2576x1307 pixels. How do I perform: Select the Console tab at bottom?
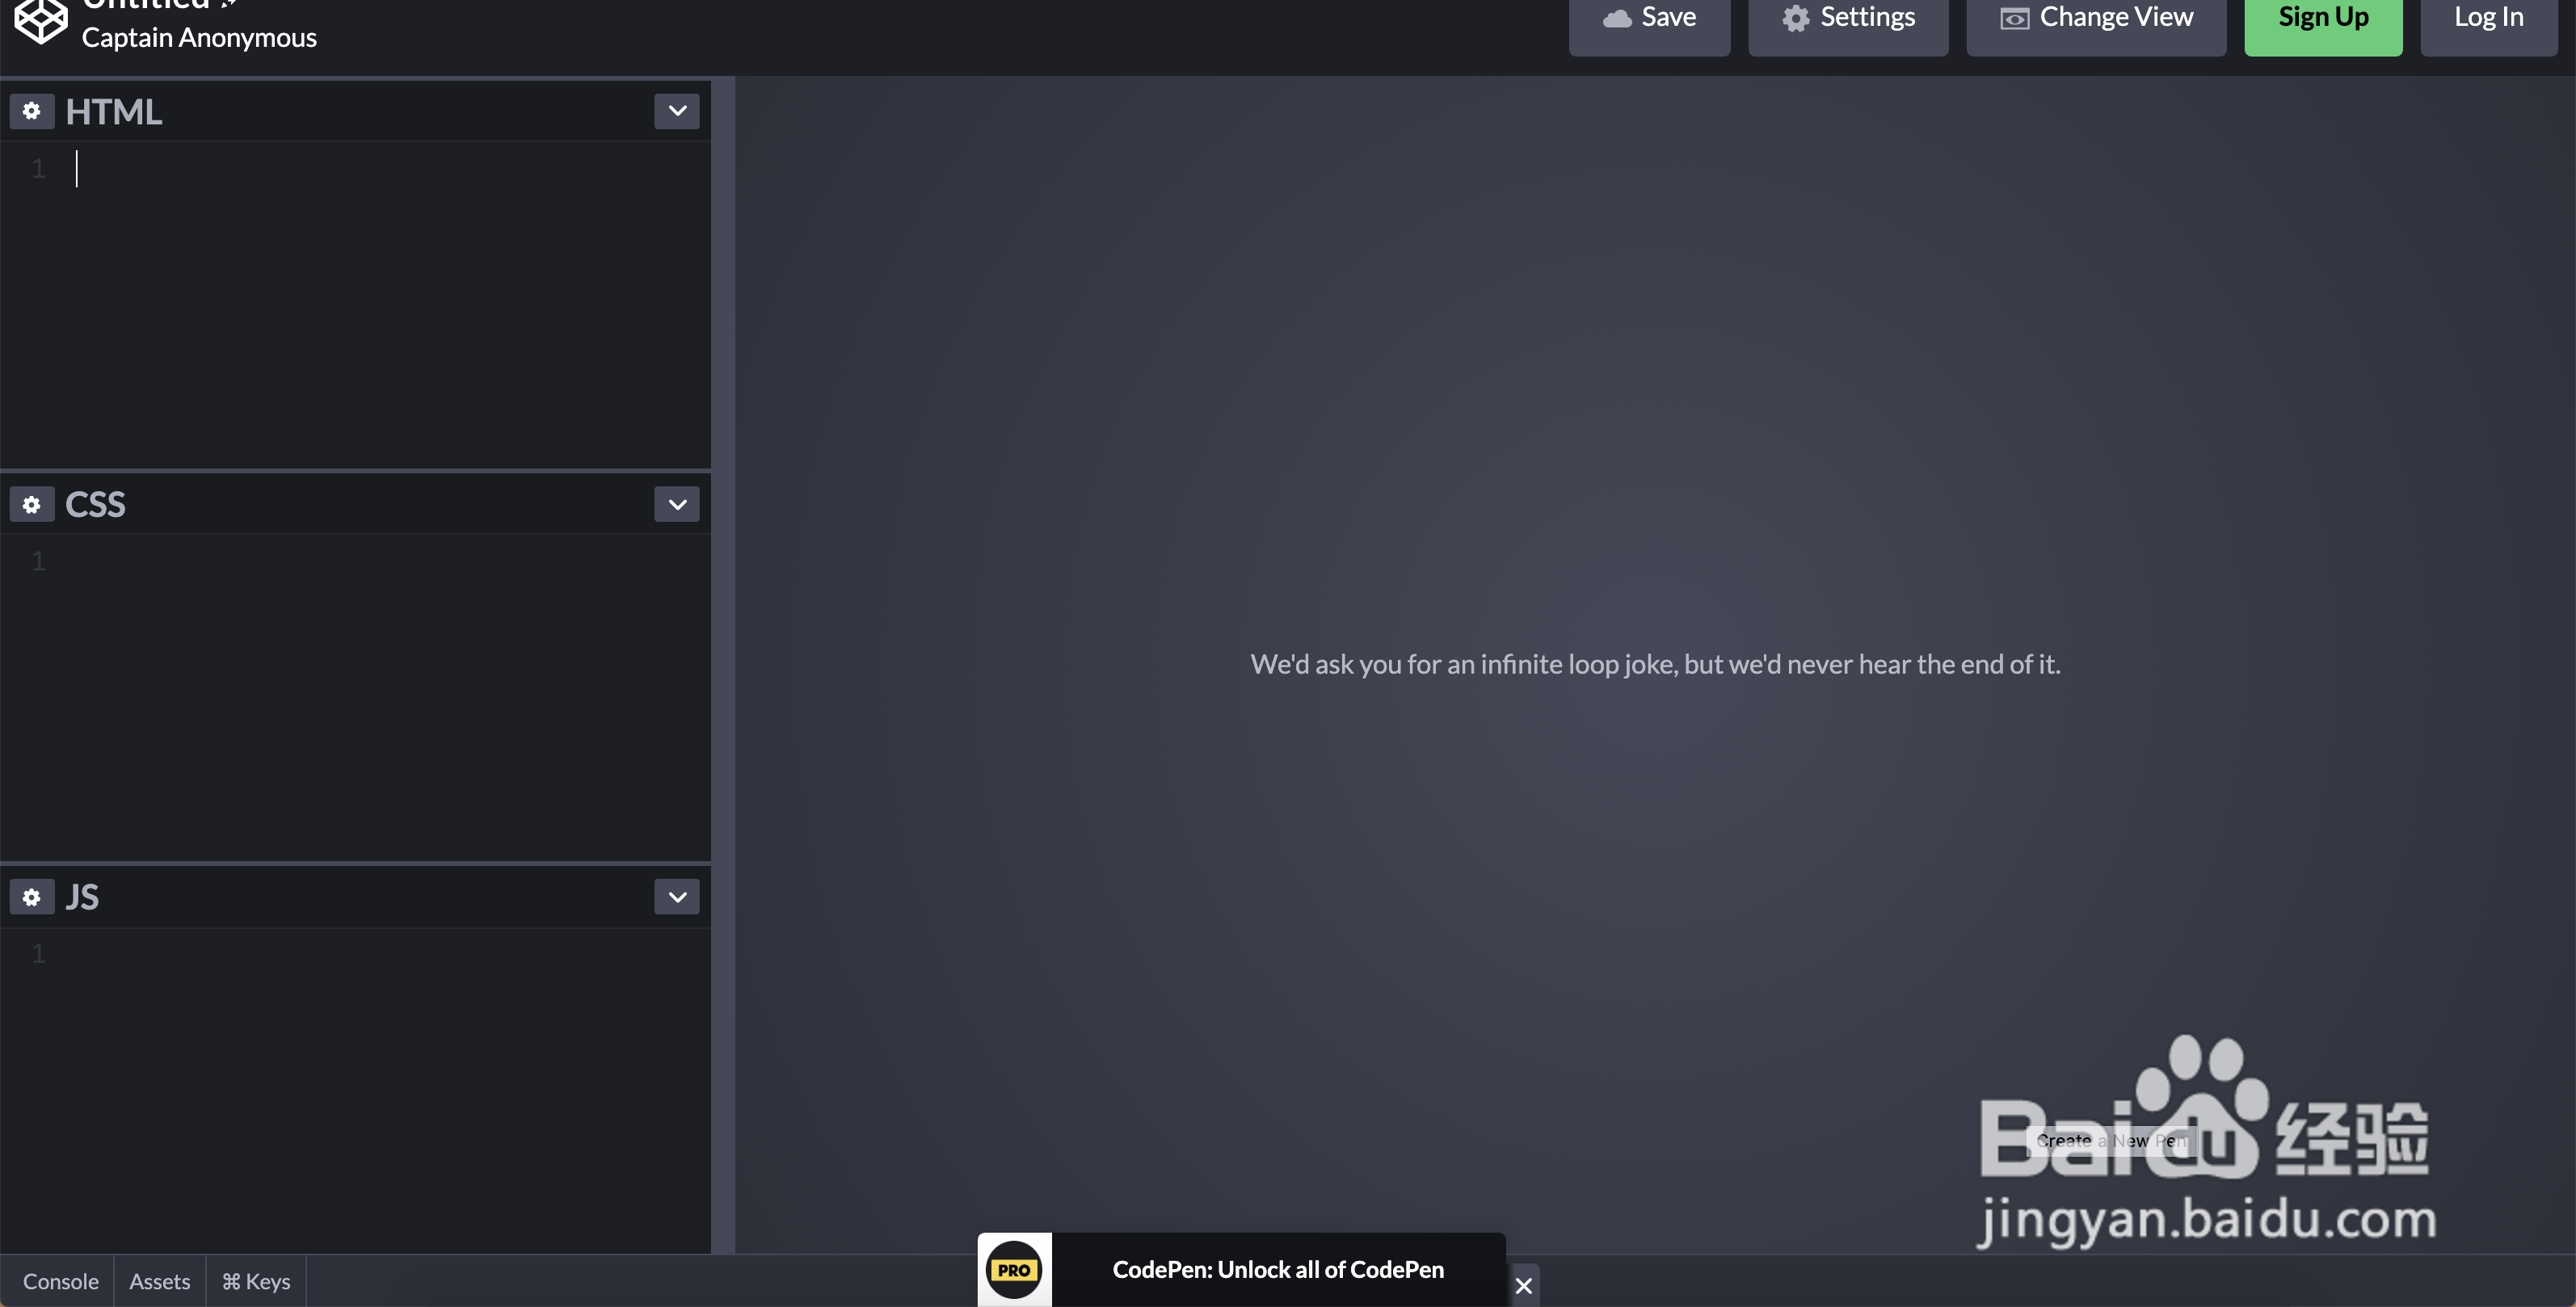(x=60, y=1280)
